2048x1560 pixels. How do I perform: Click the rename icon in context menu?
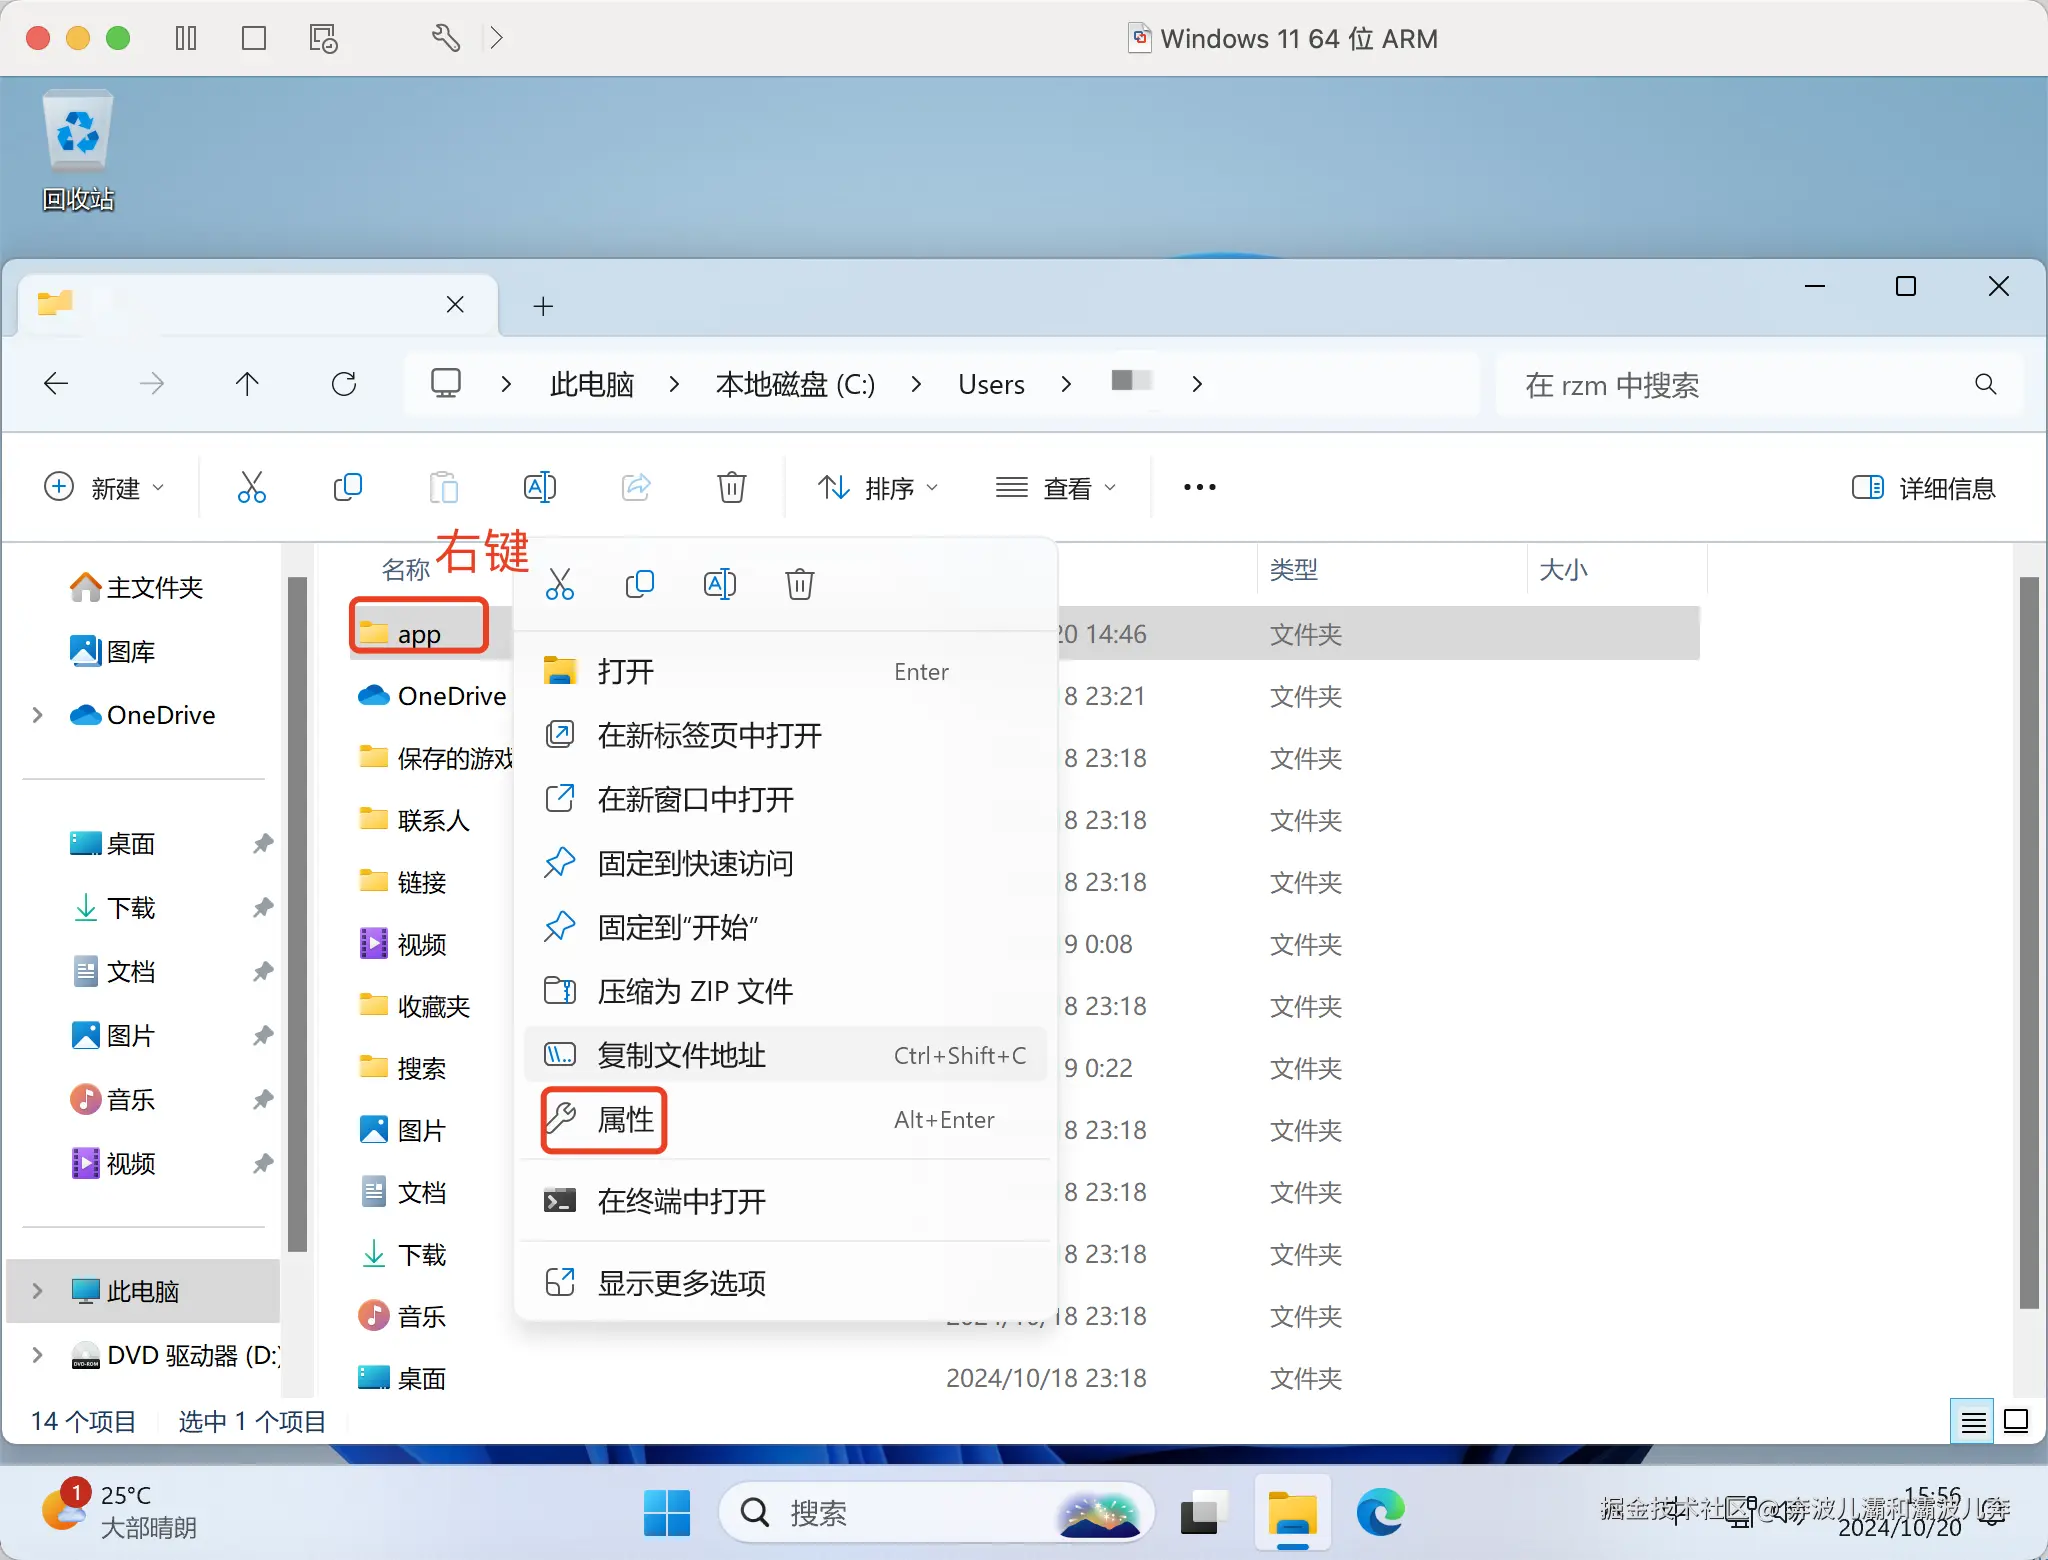719,584
